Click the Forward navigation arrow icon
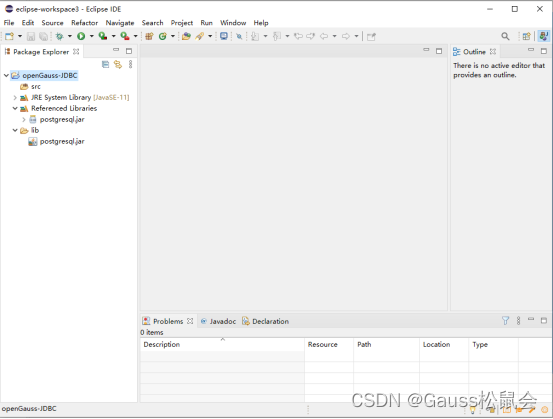Screen dimensions: 553x419 pyautogui.click(x=346, y=36)
